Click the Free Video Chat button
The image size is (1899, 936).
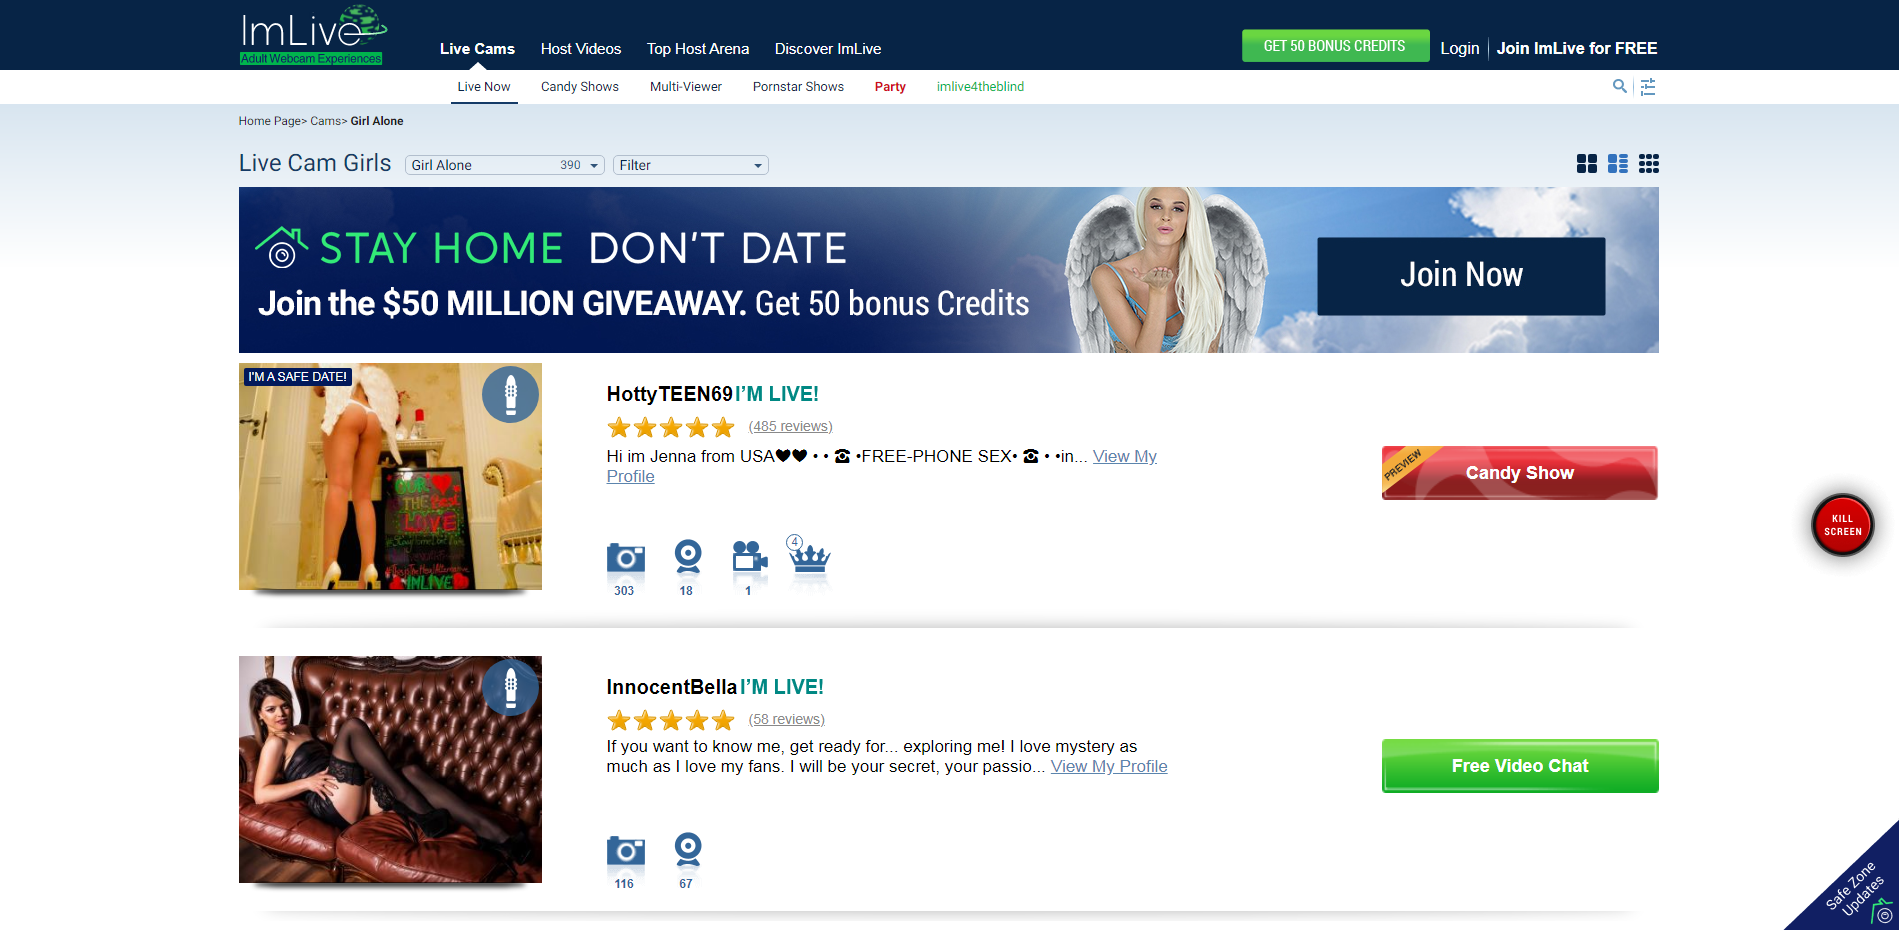1520,766
